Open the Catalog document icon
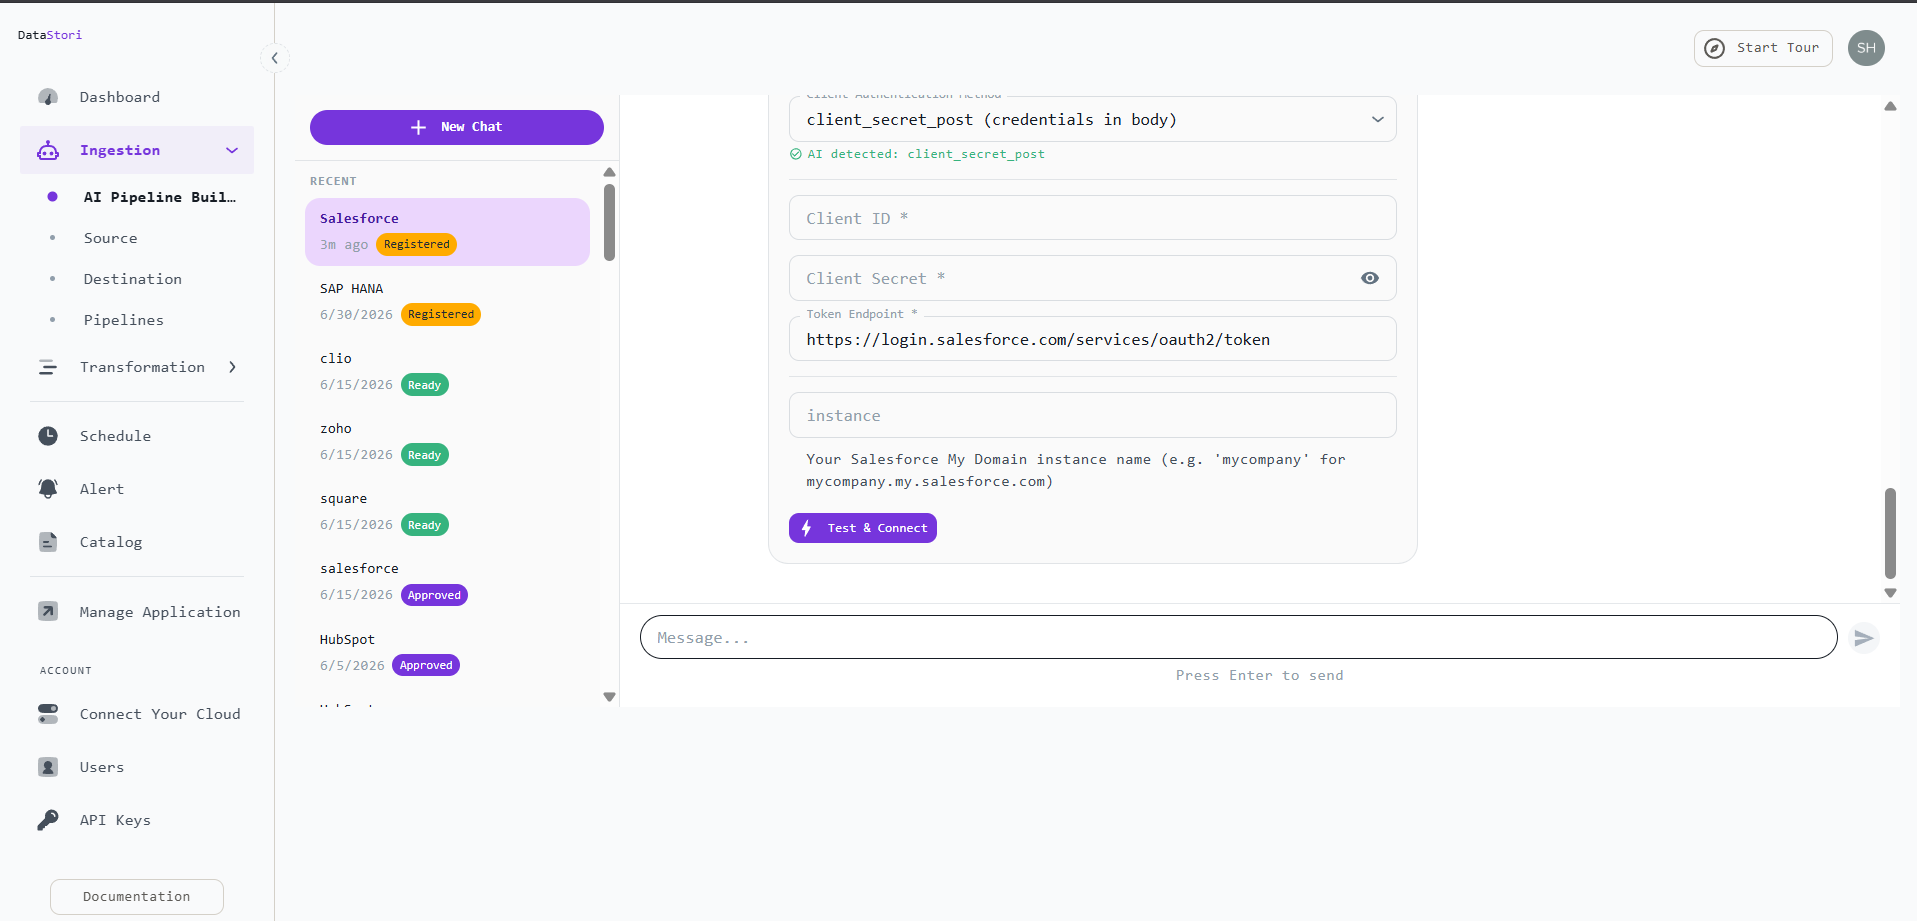This screenshot has width=1917, height=921. click(48, 542)
